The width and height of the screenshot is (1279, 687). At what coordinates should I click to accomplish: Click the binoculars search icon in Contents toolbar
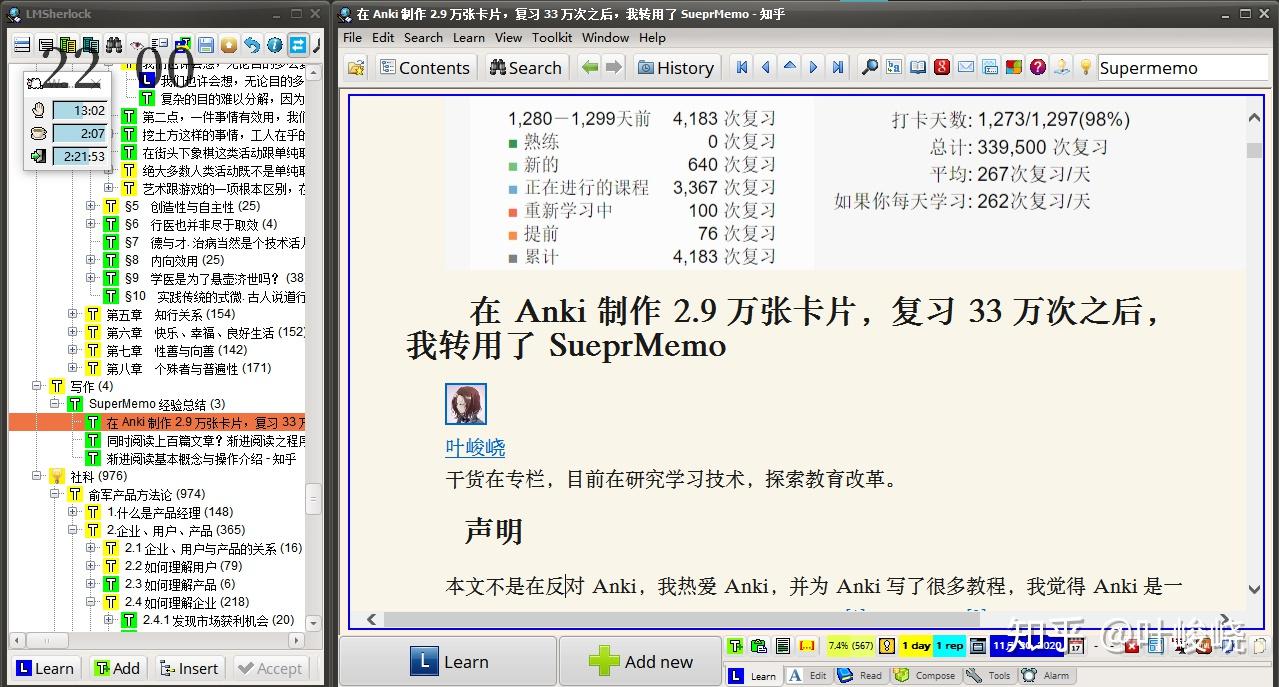[113, 44]
